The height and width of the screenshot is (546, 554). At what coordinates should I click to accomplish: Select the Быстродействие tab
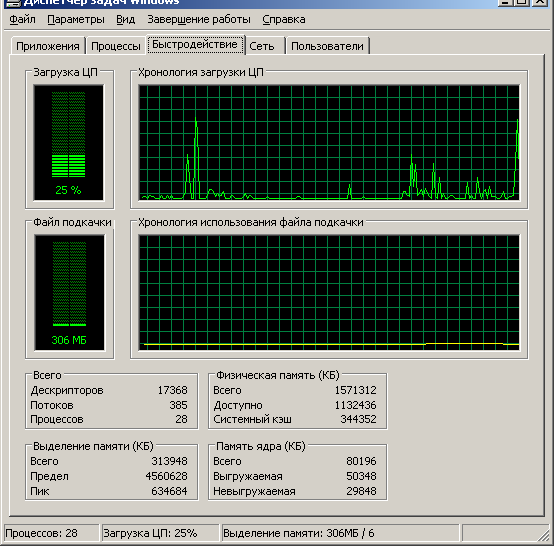click(x=195, y=45)
